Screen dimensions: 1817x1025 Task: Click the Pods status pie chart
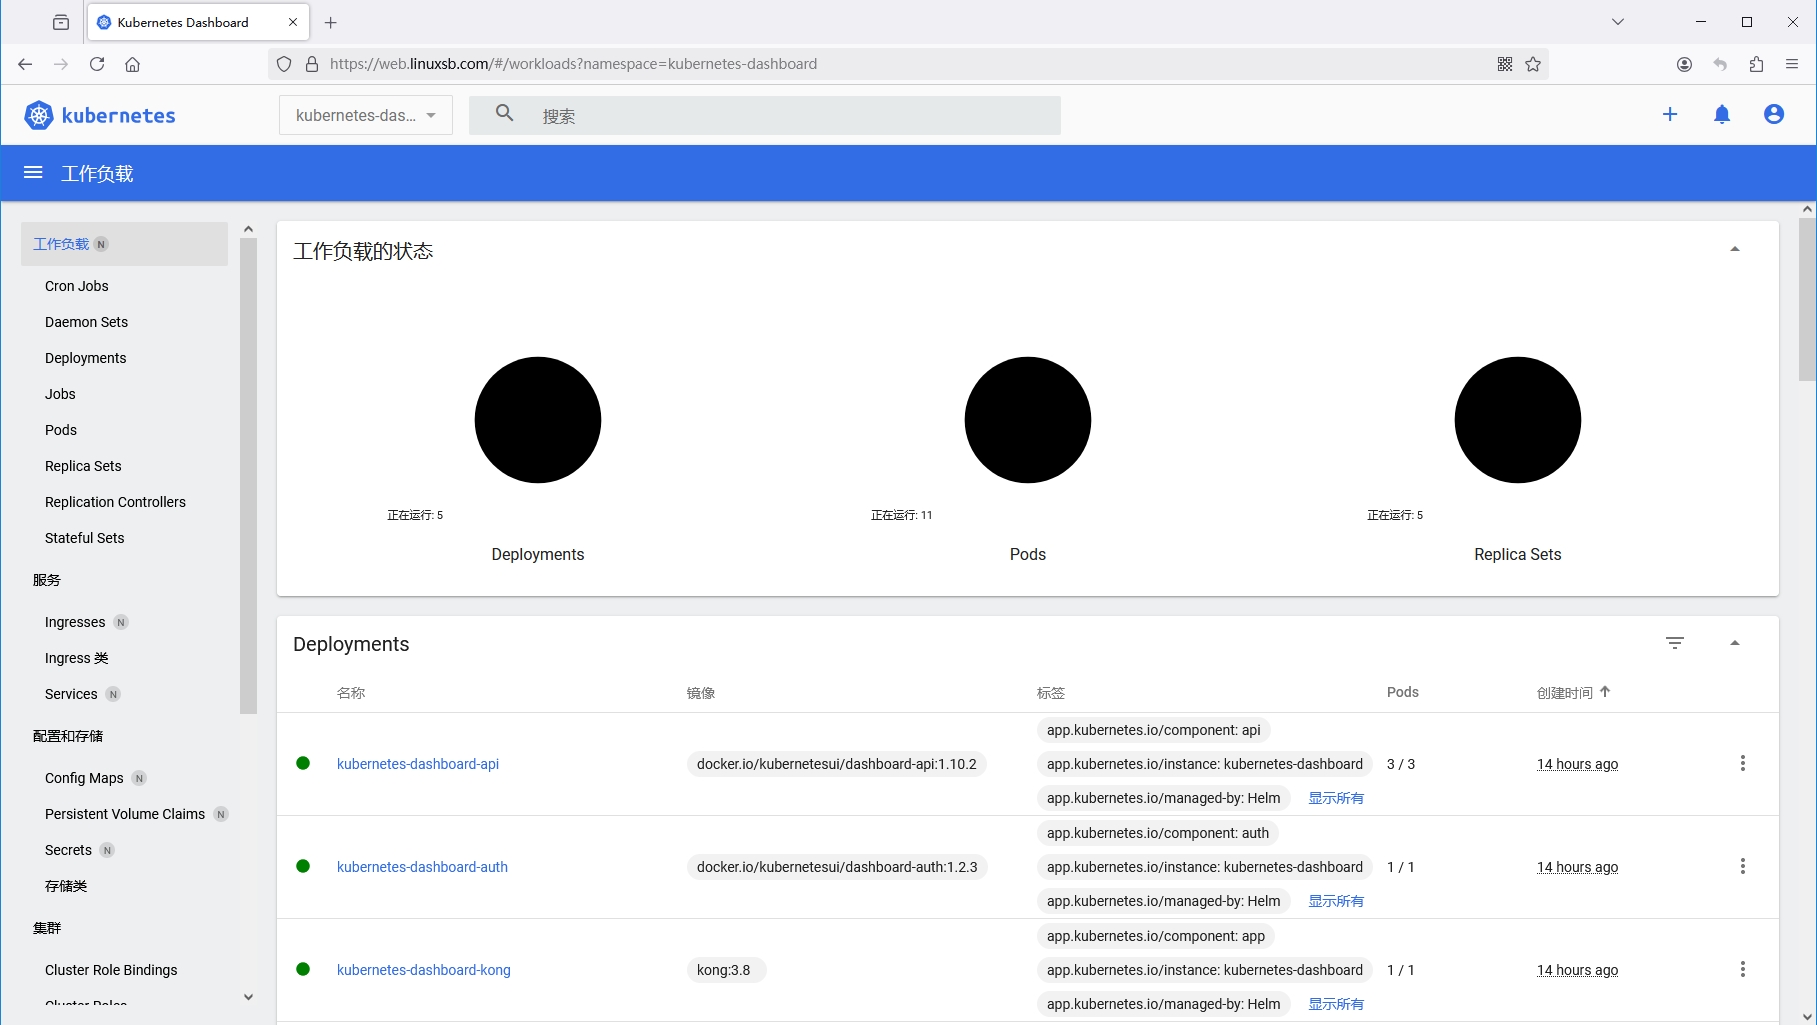(1028, 420)
